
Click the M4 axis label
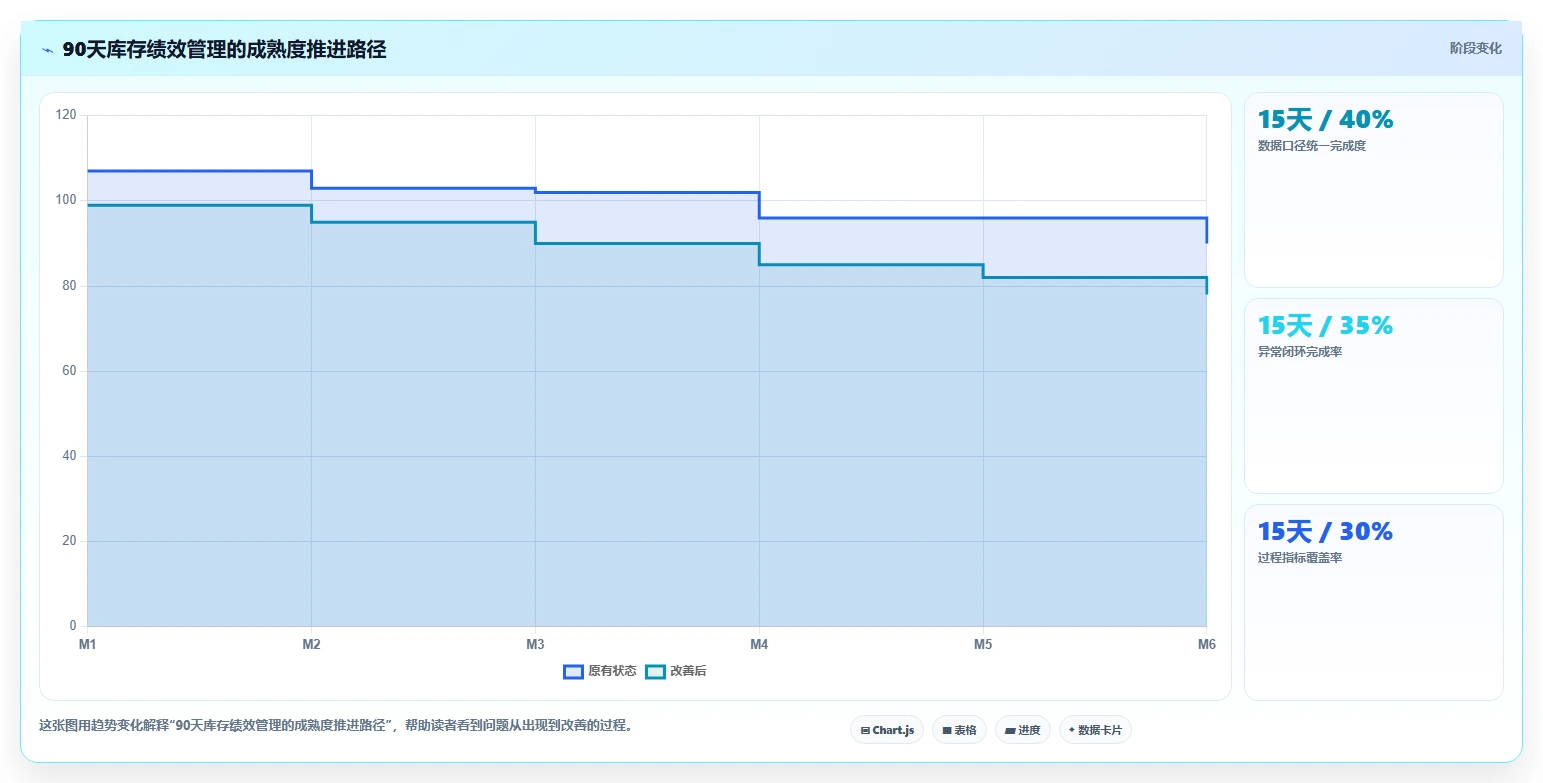pyautogui.click(x=759, y=644)
